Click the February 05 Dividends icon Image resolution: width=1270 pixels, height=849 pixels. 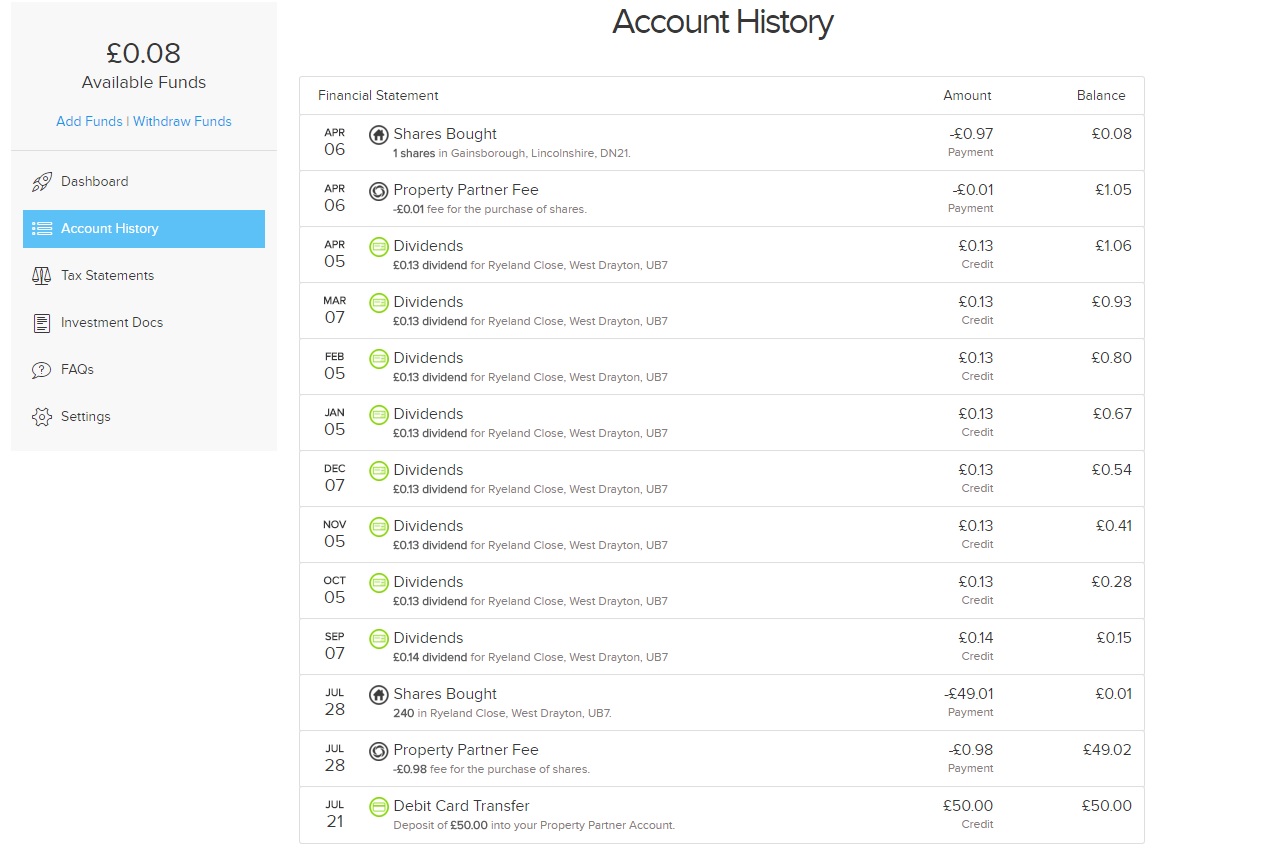(x=379, y=358)
